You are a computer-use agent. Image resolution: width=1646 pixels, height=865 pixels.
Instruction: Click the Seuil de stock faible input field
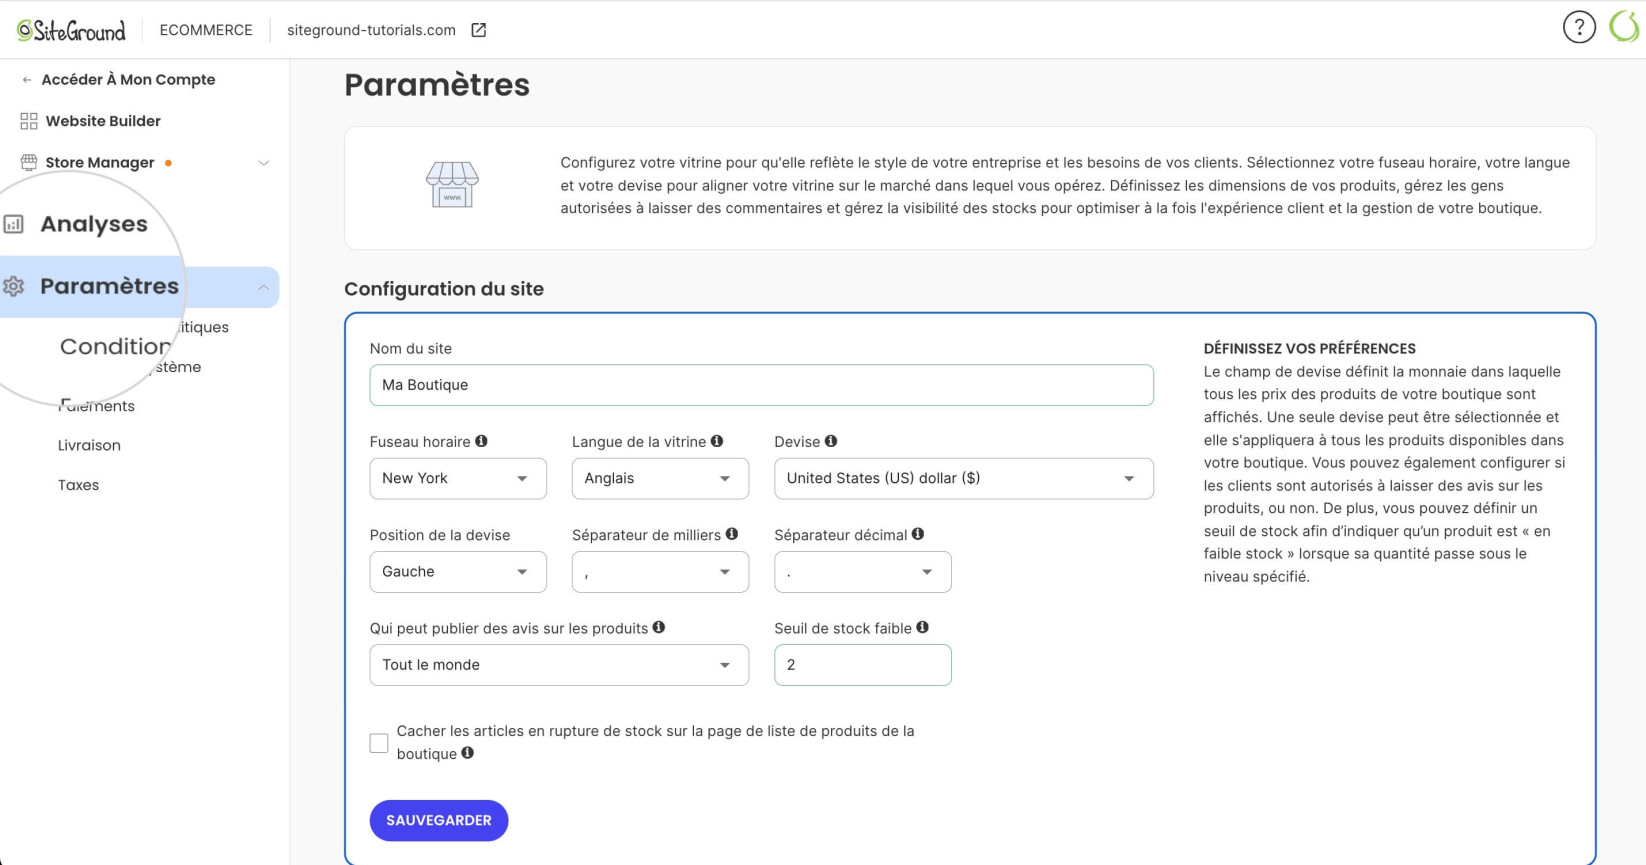pos(863,665)
